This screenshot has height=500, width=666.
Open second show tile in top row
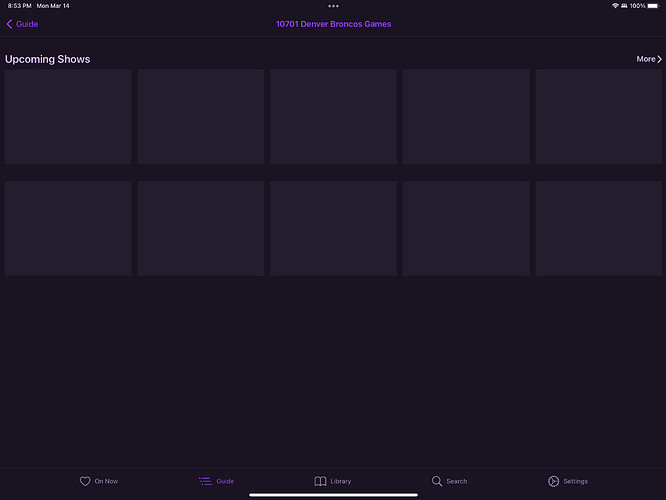pyautogui.click(x=201, y=117)
